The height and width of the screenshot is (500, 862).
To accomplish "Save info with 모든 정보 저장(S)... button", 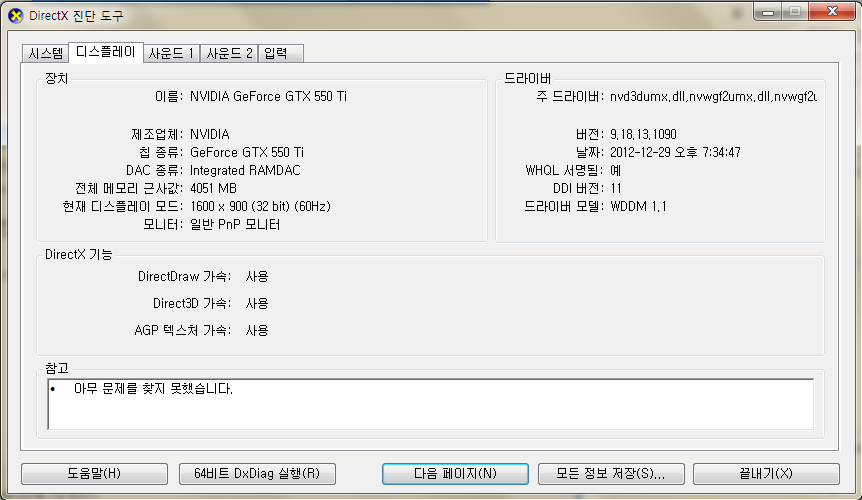I will pyautogui.click(x=611, y=474).
